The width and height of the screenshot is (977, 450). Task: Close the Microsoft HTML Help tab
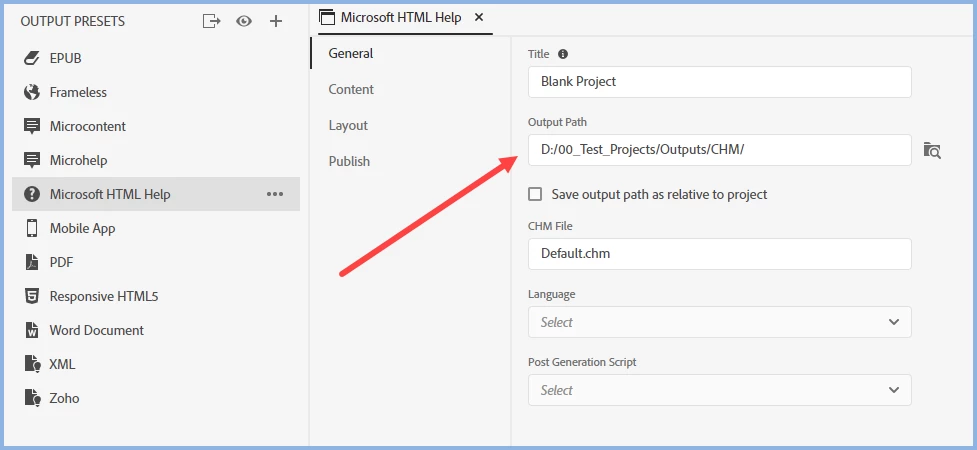pos(479,17)
